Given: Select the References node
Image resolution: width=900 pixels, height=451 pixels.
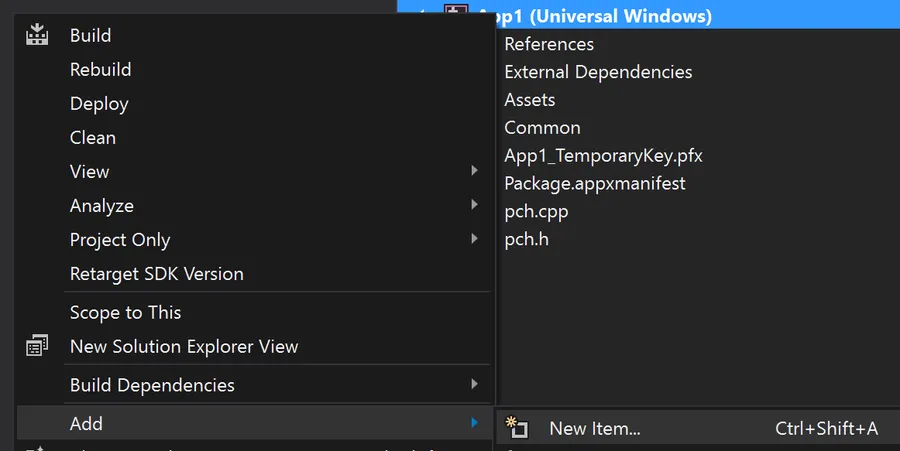Looking at the screenshot, I should 549,44.
